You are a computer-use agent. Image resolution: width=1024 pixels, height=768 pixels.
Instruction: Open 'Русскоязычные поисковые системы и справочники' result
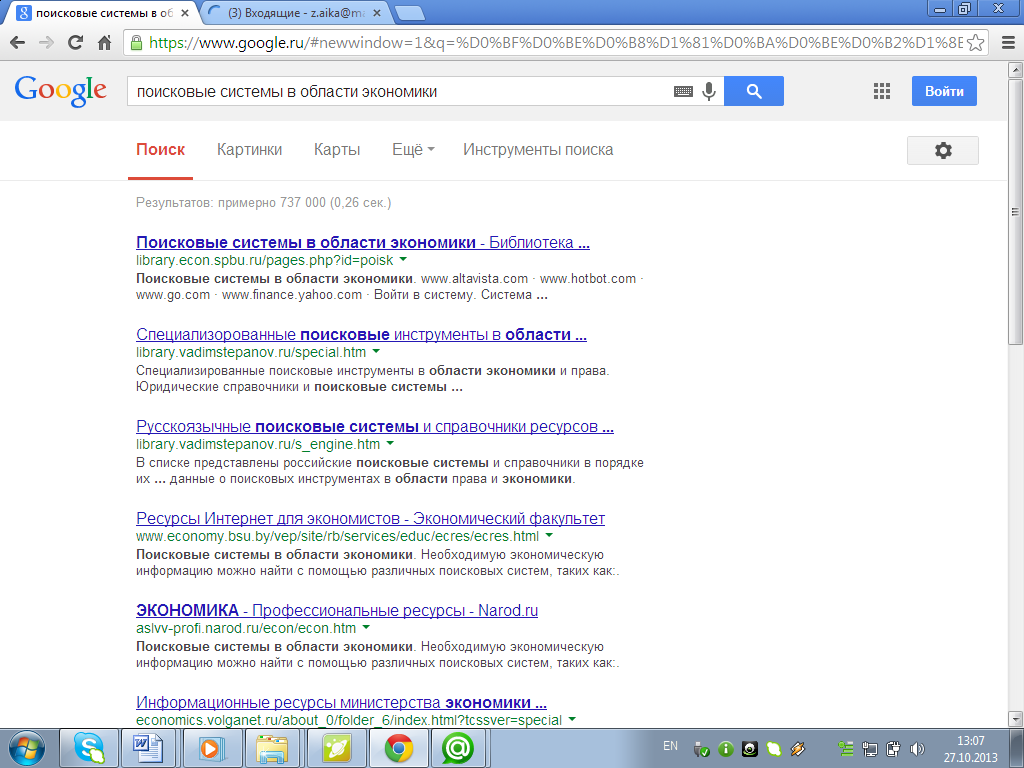375,426
